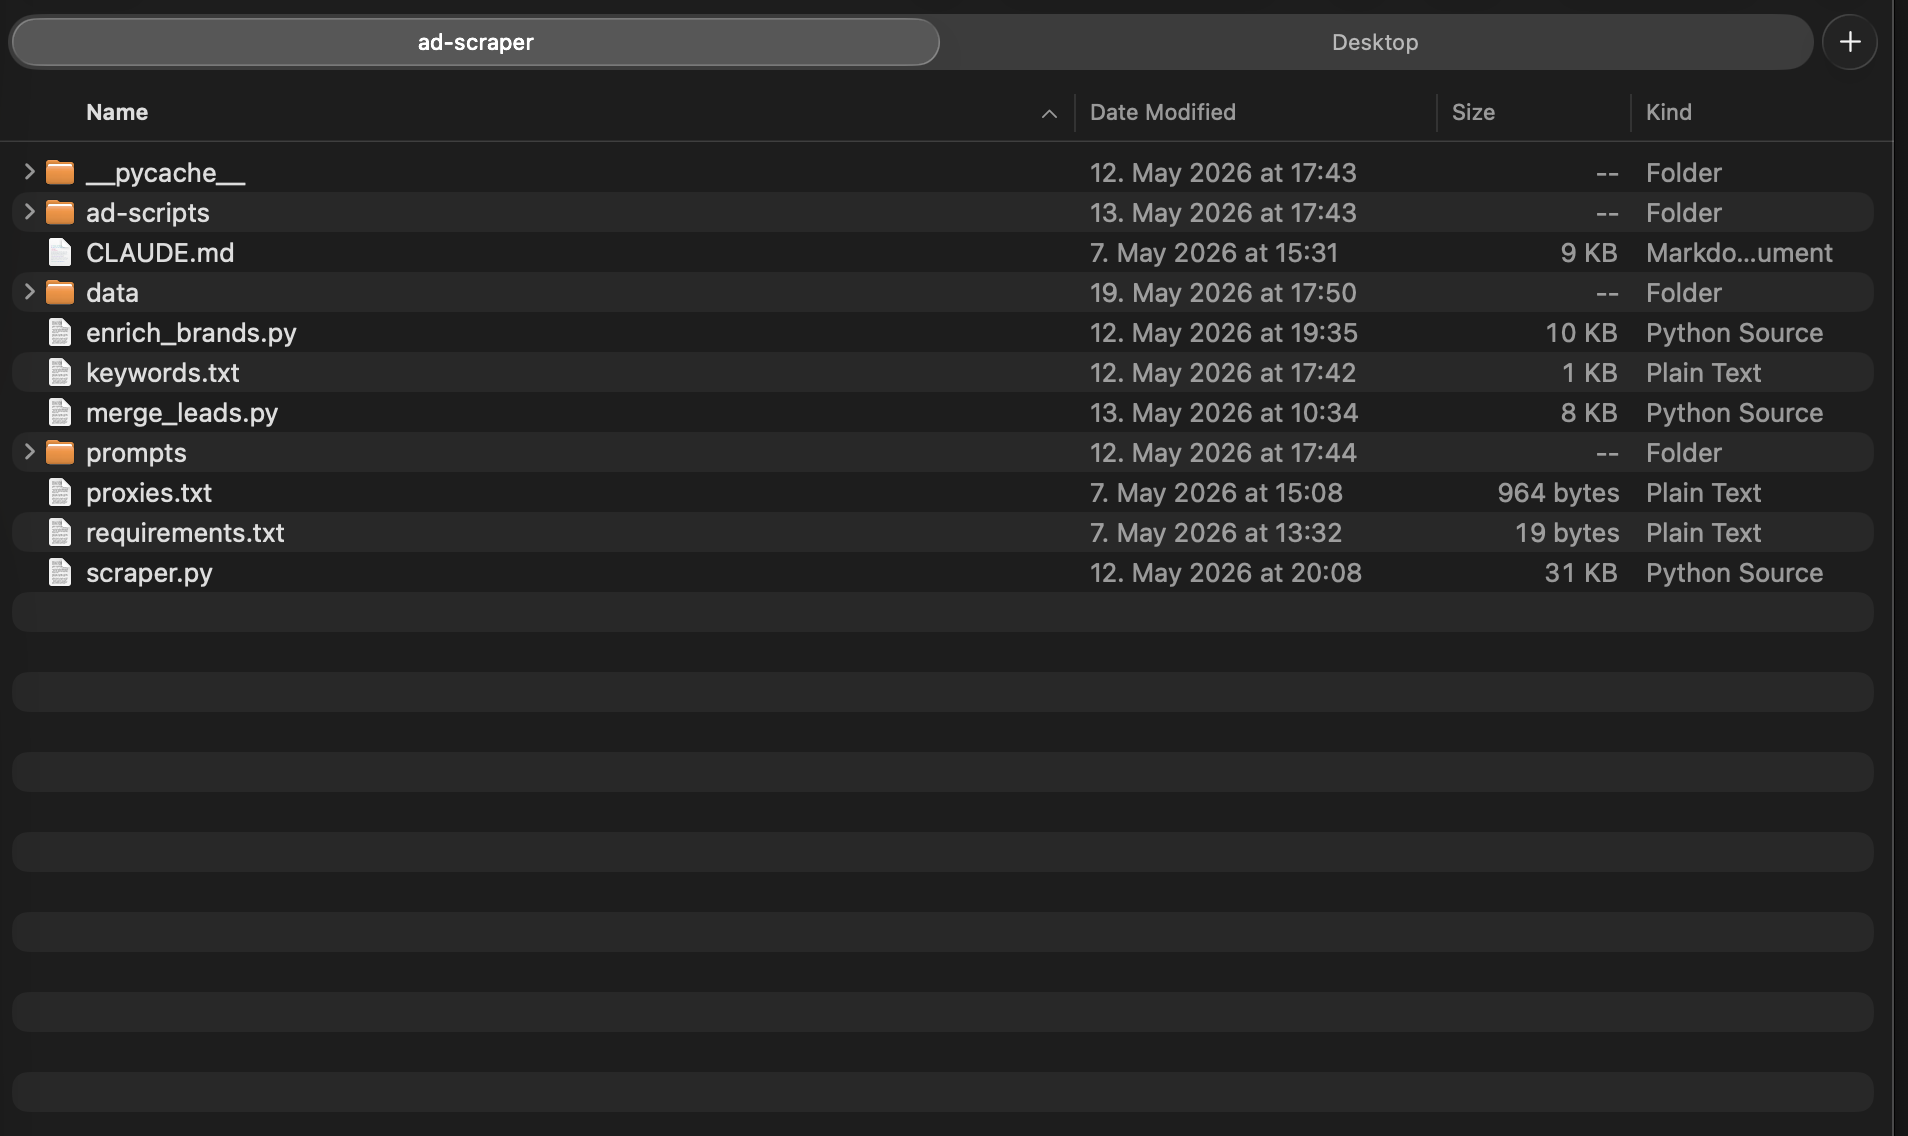This screenshot has height=1136, width=1908.
Task: Click date '7. May 2026 at 13:32'
Action: [1216, 533]
